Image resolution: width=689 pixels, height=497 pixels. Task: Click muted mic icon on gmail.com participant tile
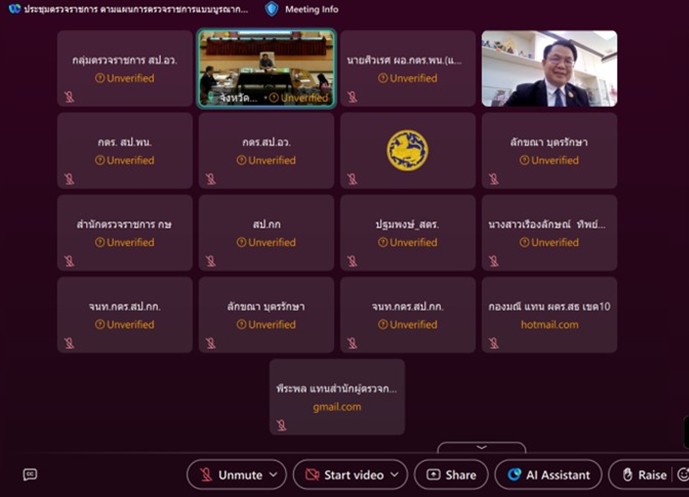[282, 425]
